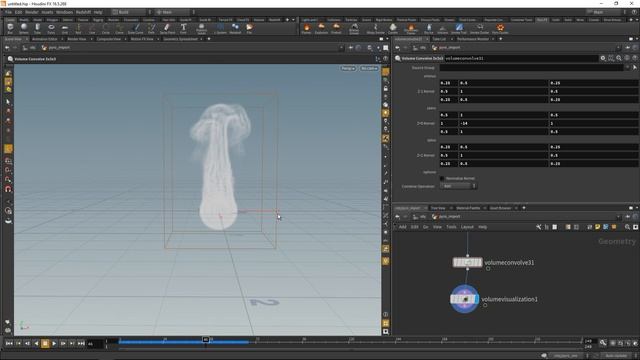Screen dimensions: 640x360
Task: Switch to the Geometry Spreadsheet tab
Action: [x=180, y=39]
